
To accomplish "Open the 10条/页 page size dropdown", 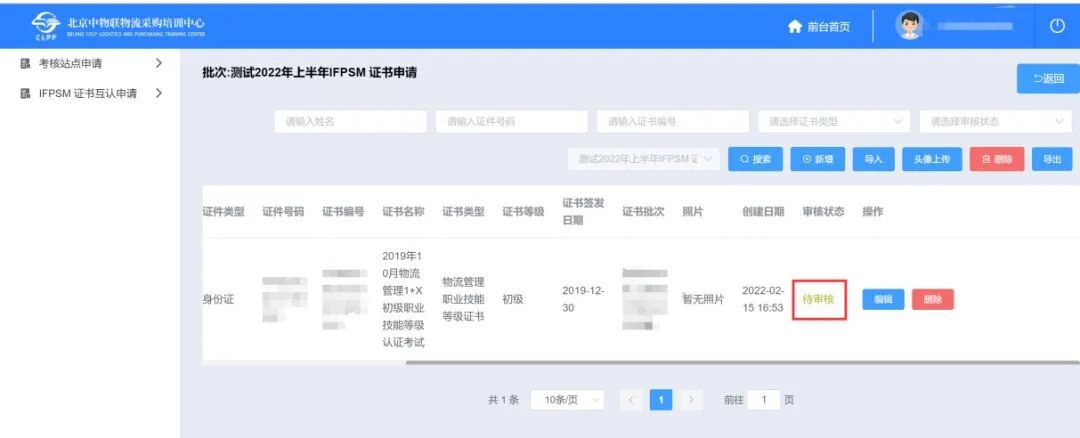I will pyautogui.click(x=568, y=400).
